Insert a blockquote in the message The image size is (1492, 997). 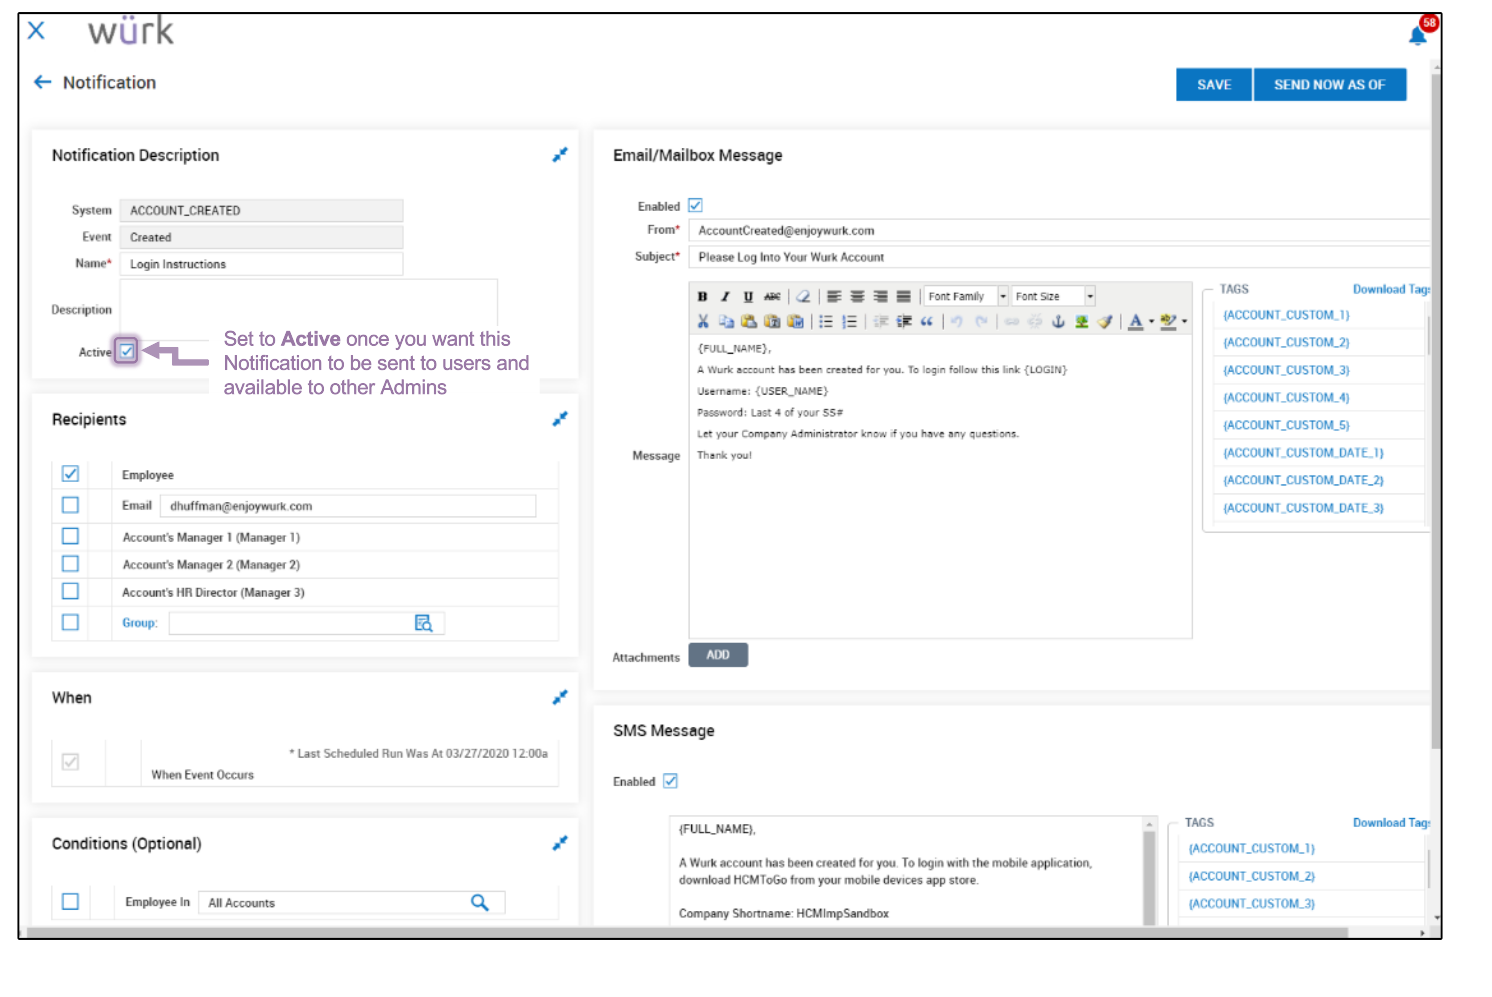[x=927, y=321]
